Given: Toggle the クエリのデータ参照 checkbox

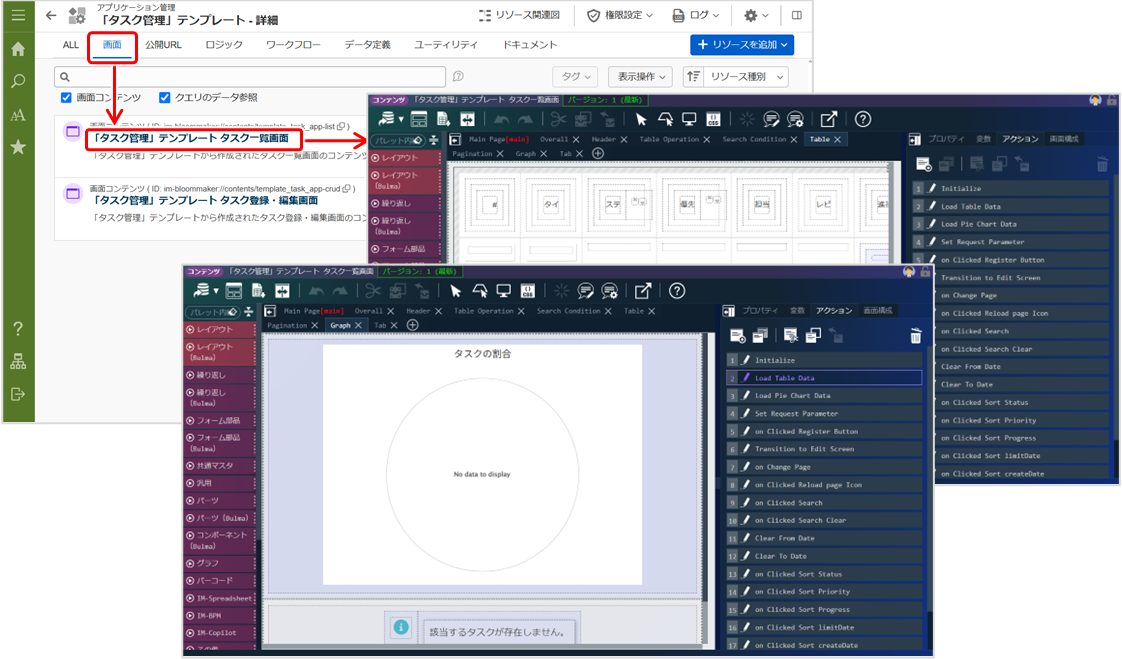Looking at the screenshot, I should point(165,97).
